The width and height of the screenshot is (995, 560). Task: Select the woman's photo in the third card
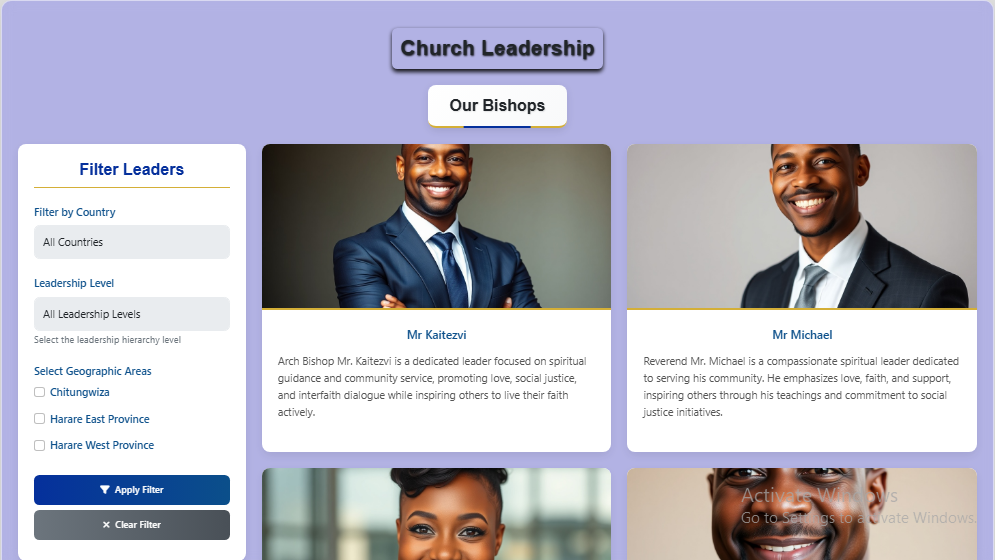436,514
